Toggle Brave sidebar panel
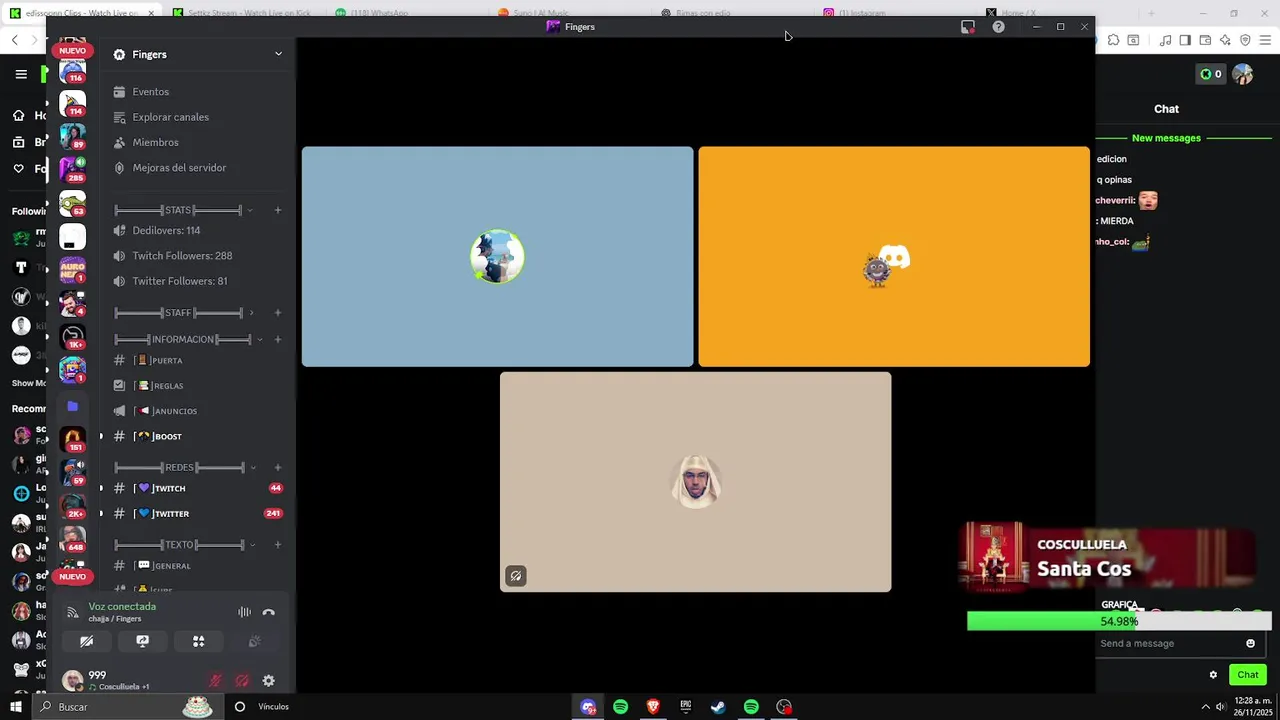 pos(1185,40)
